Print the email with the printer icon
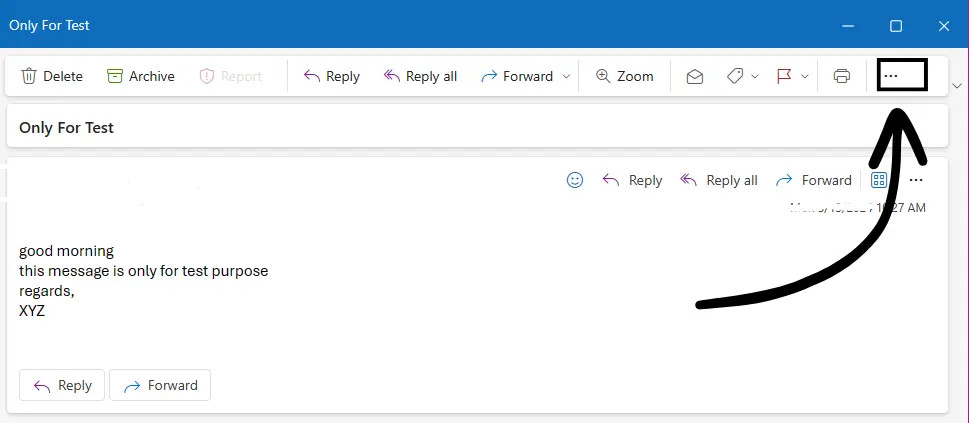 point(841,76)
